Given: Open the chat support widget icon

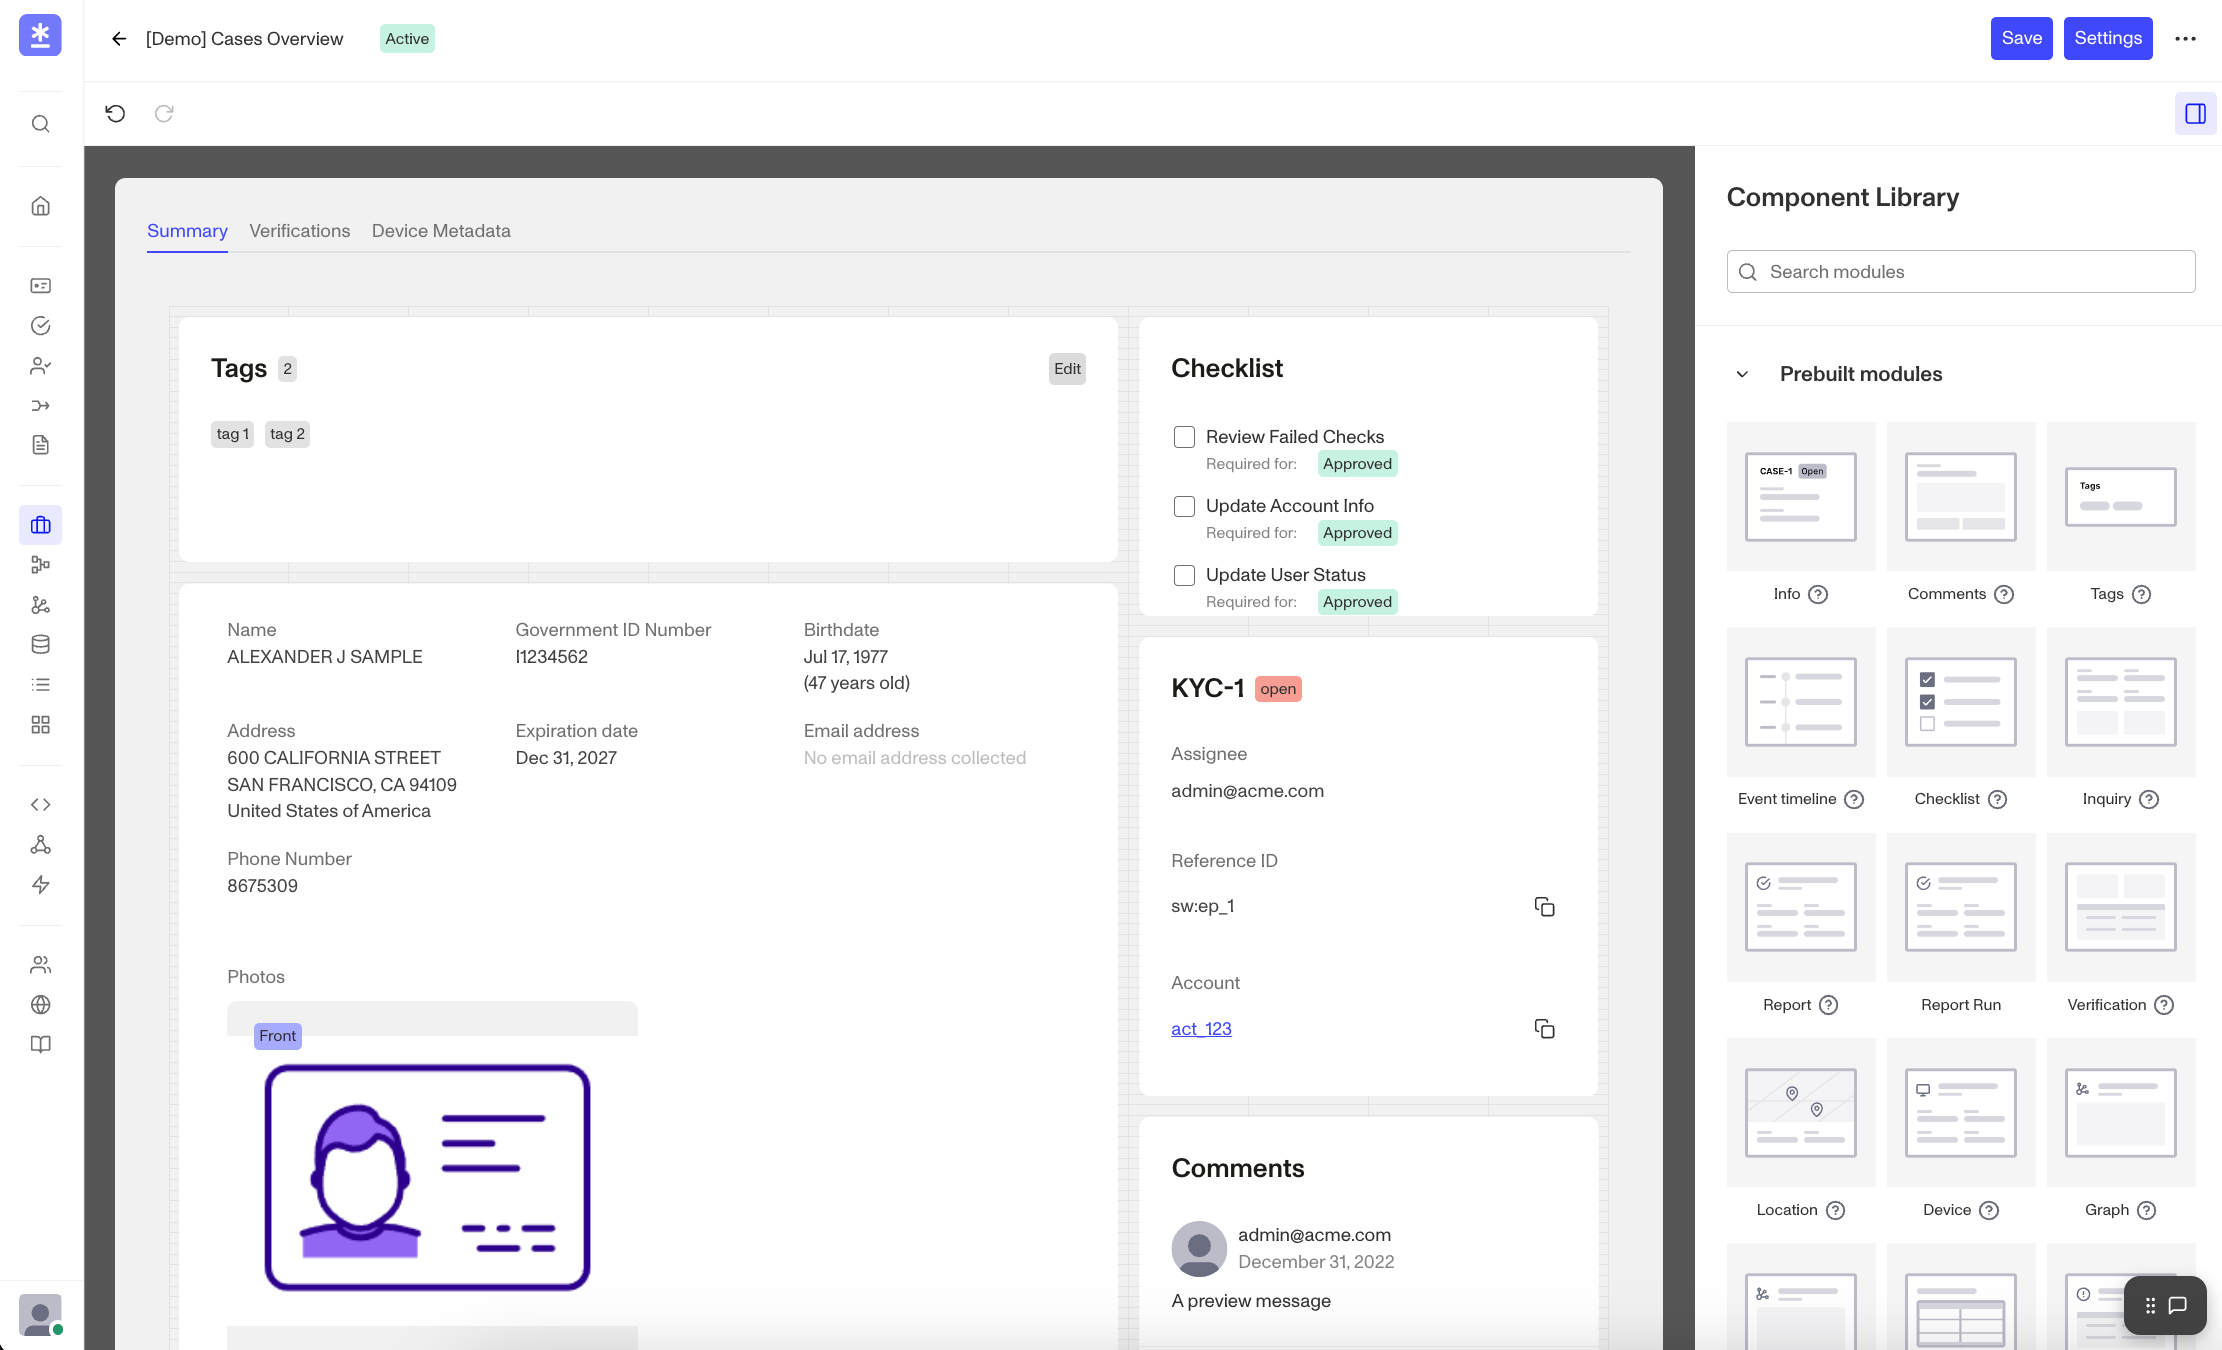Looking at the screenshot, I should [x=2178, y=1306].
